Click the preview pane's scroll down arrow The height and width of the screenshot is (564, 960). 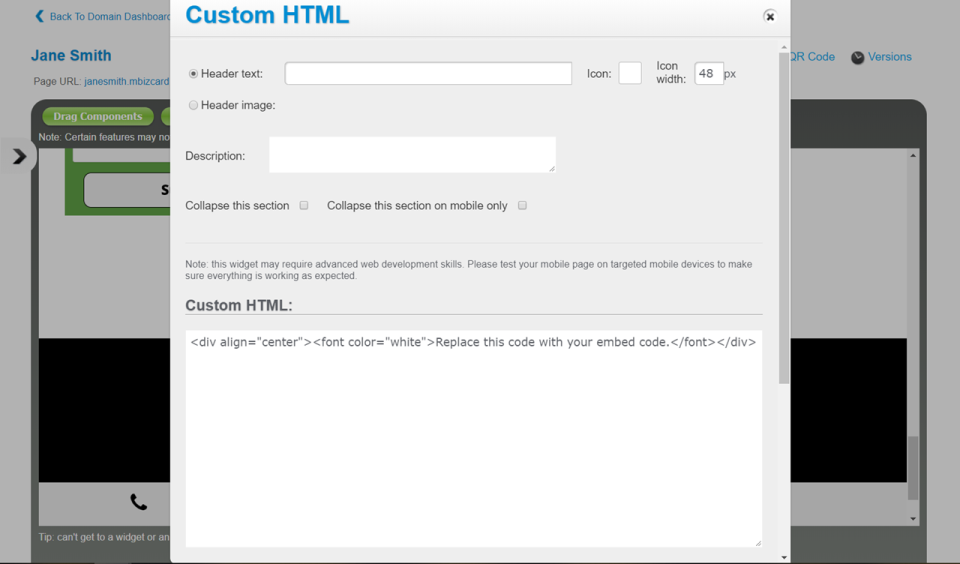(x=913, y=519)
